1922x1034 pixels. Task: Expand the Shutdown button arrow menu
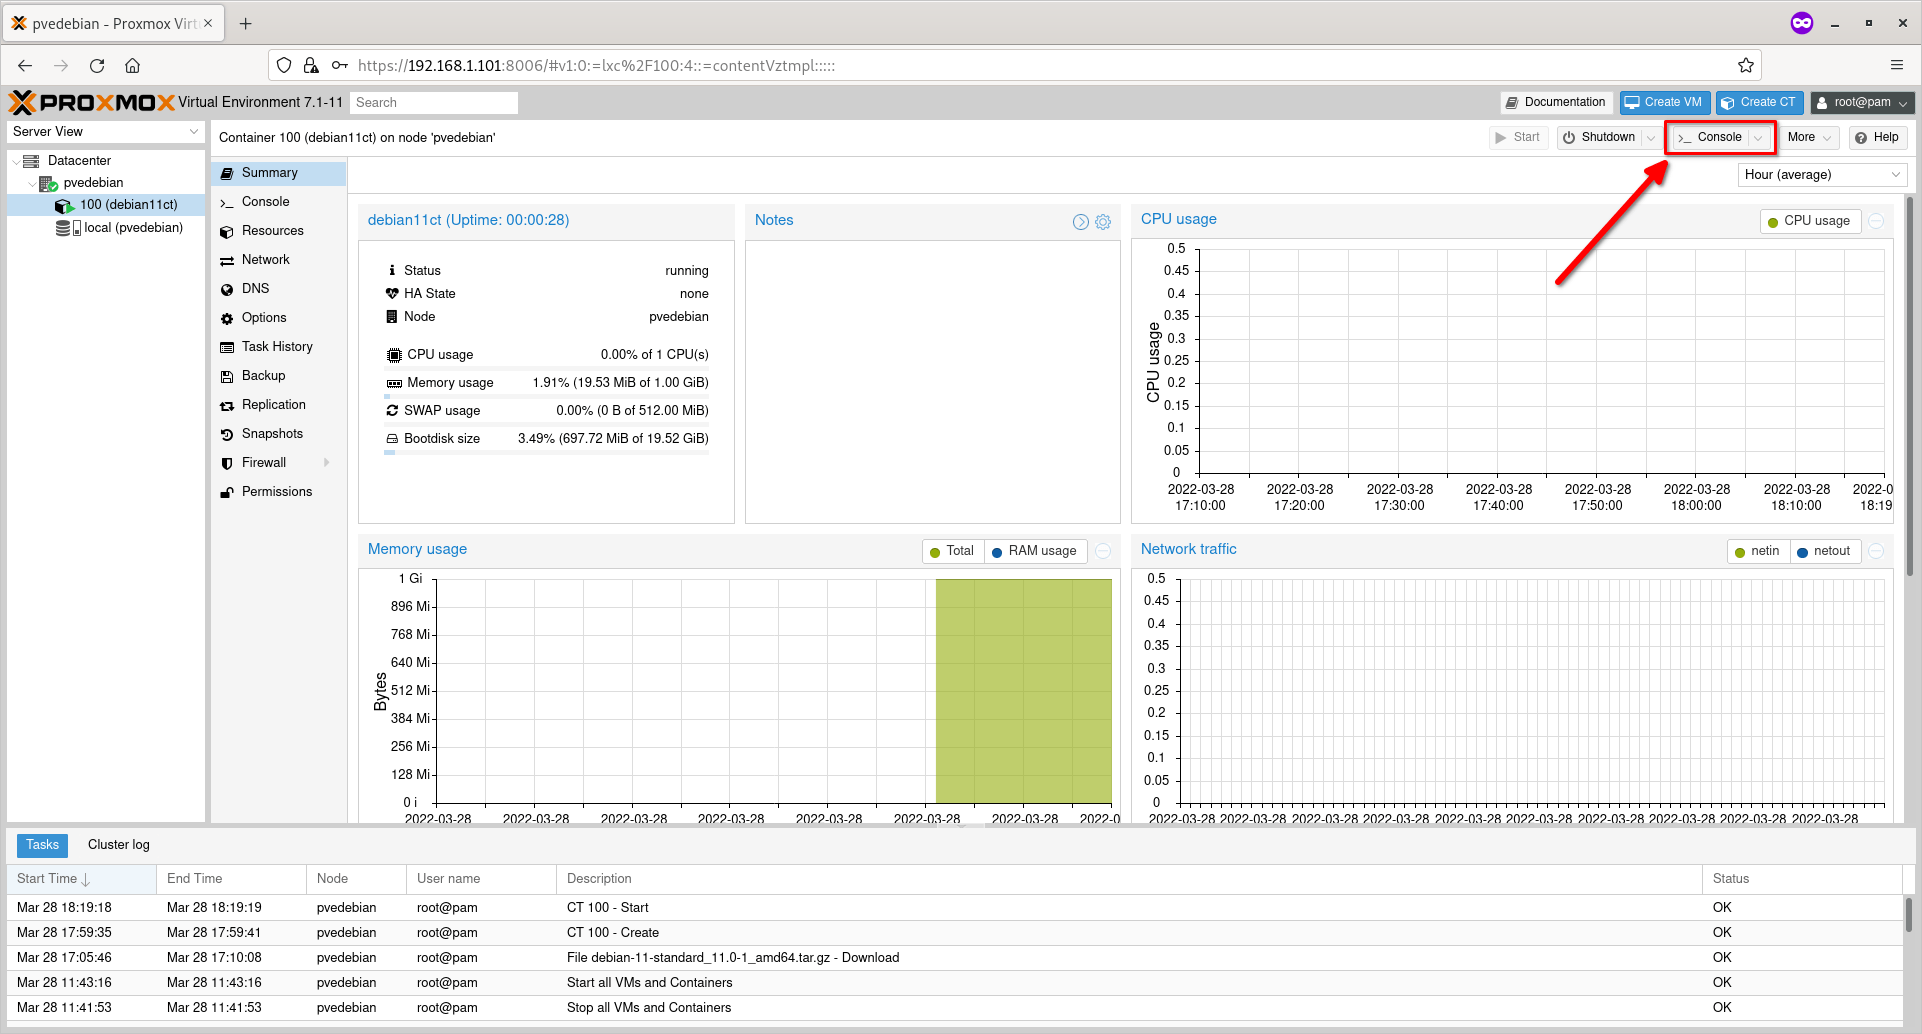(x=1651, y=138)
